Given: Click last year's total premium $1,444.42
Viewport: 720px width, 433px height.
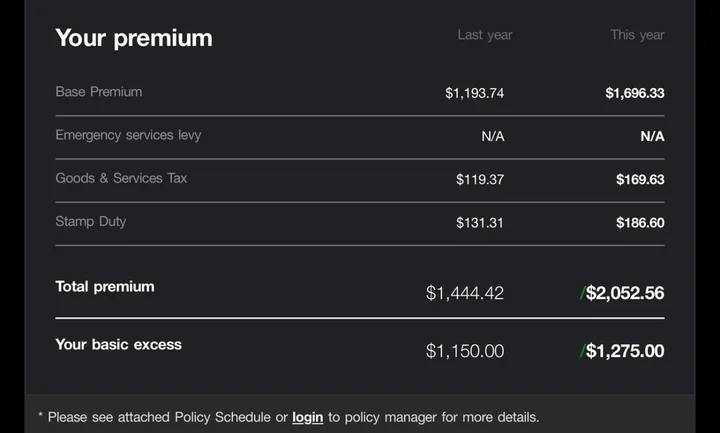Looking at the screenshot, I should [x=465, y=293].
